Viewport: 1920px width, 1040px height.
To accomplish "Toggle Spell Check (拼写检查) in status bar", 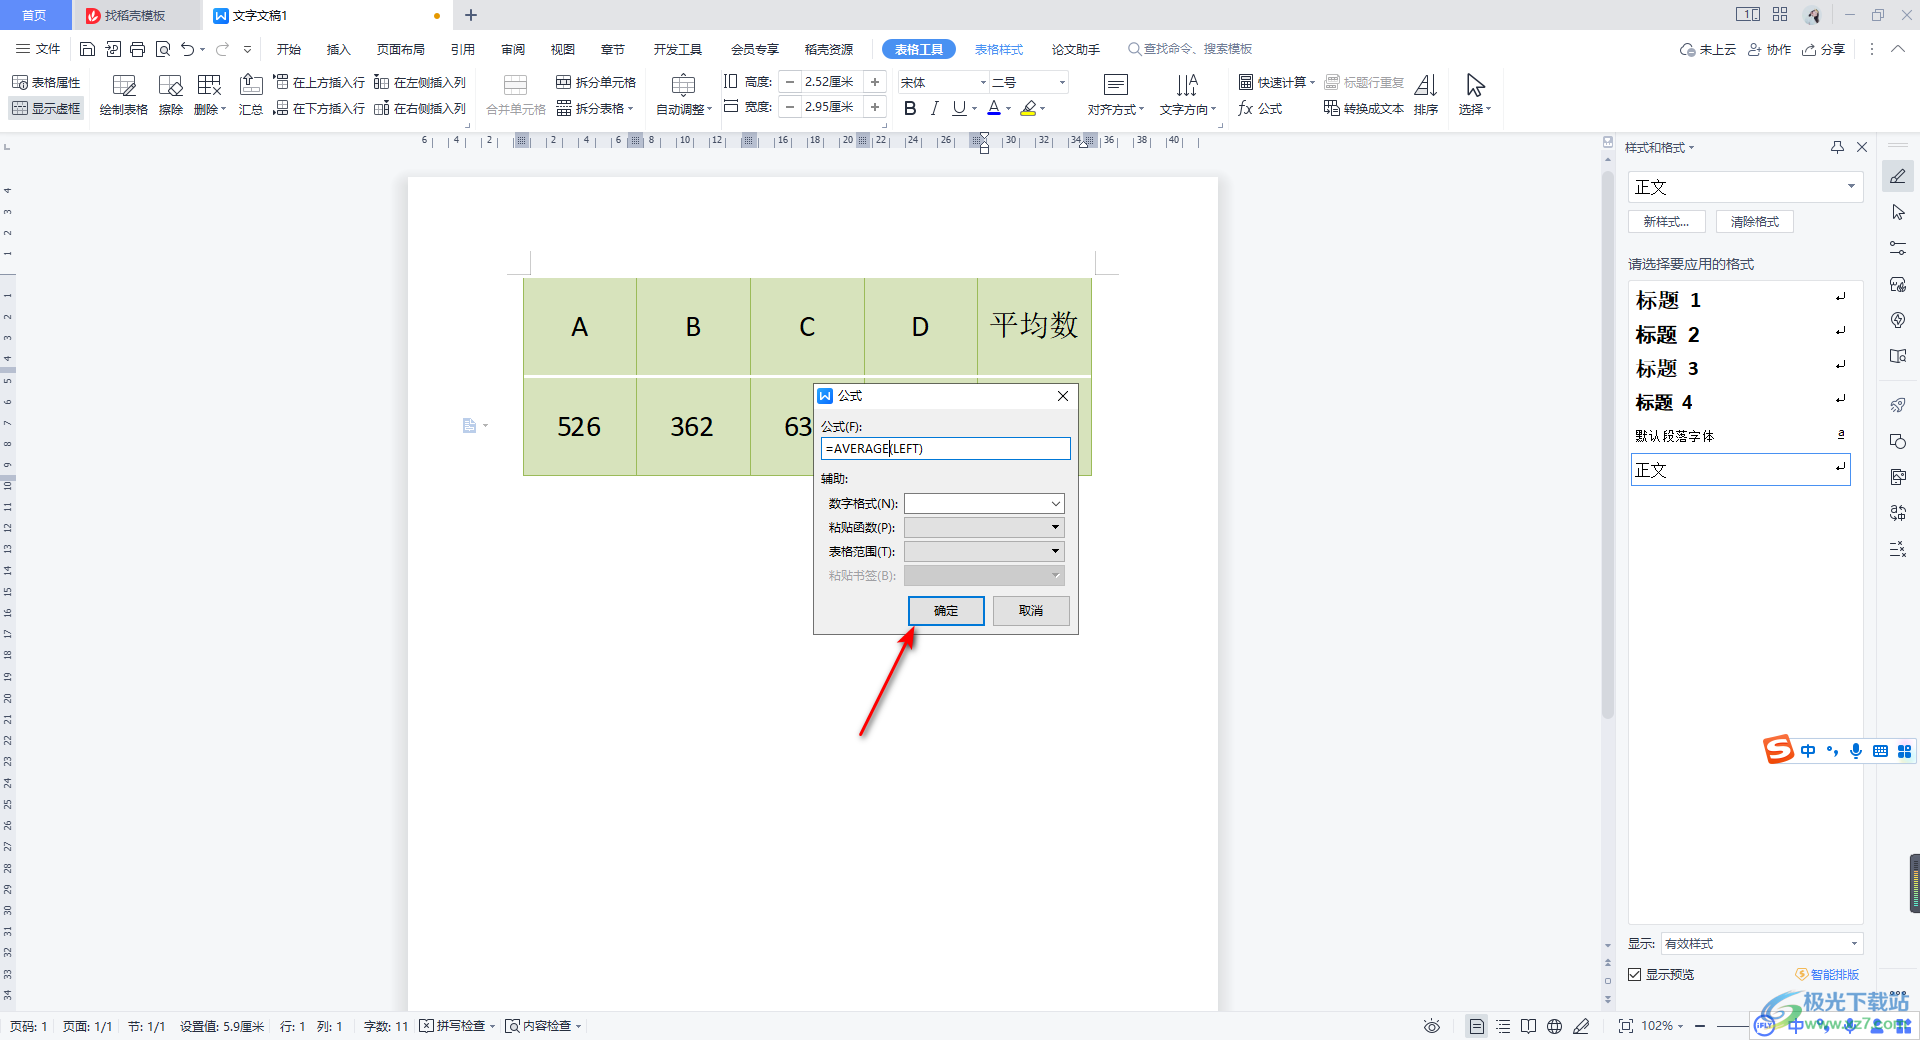I will (457, 1026).
